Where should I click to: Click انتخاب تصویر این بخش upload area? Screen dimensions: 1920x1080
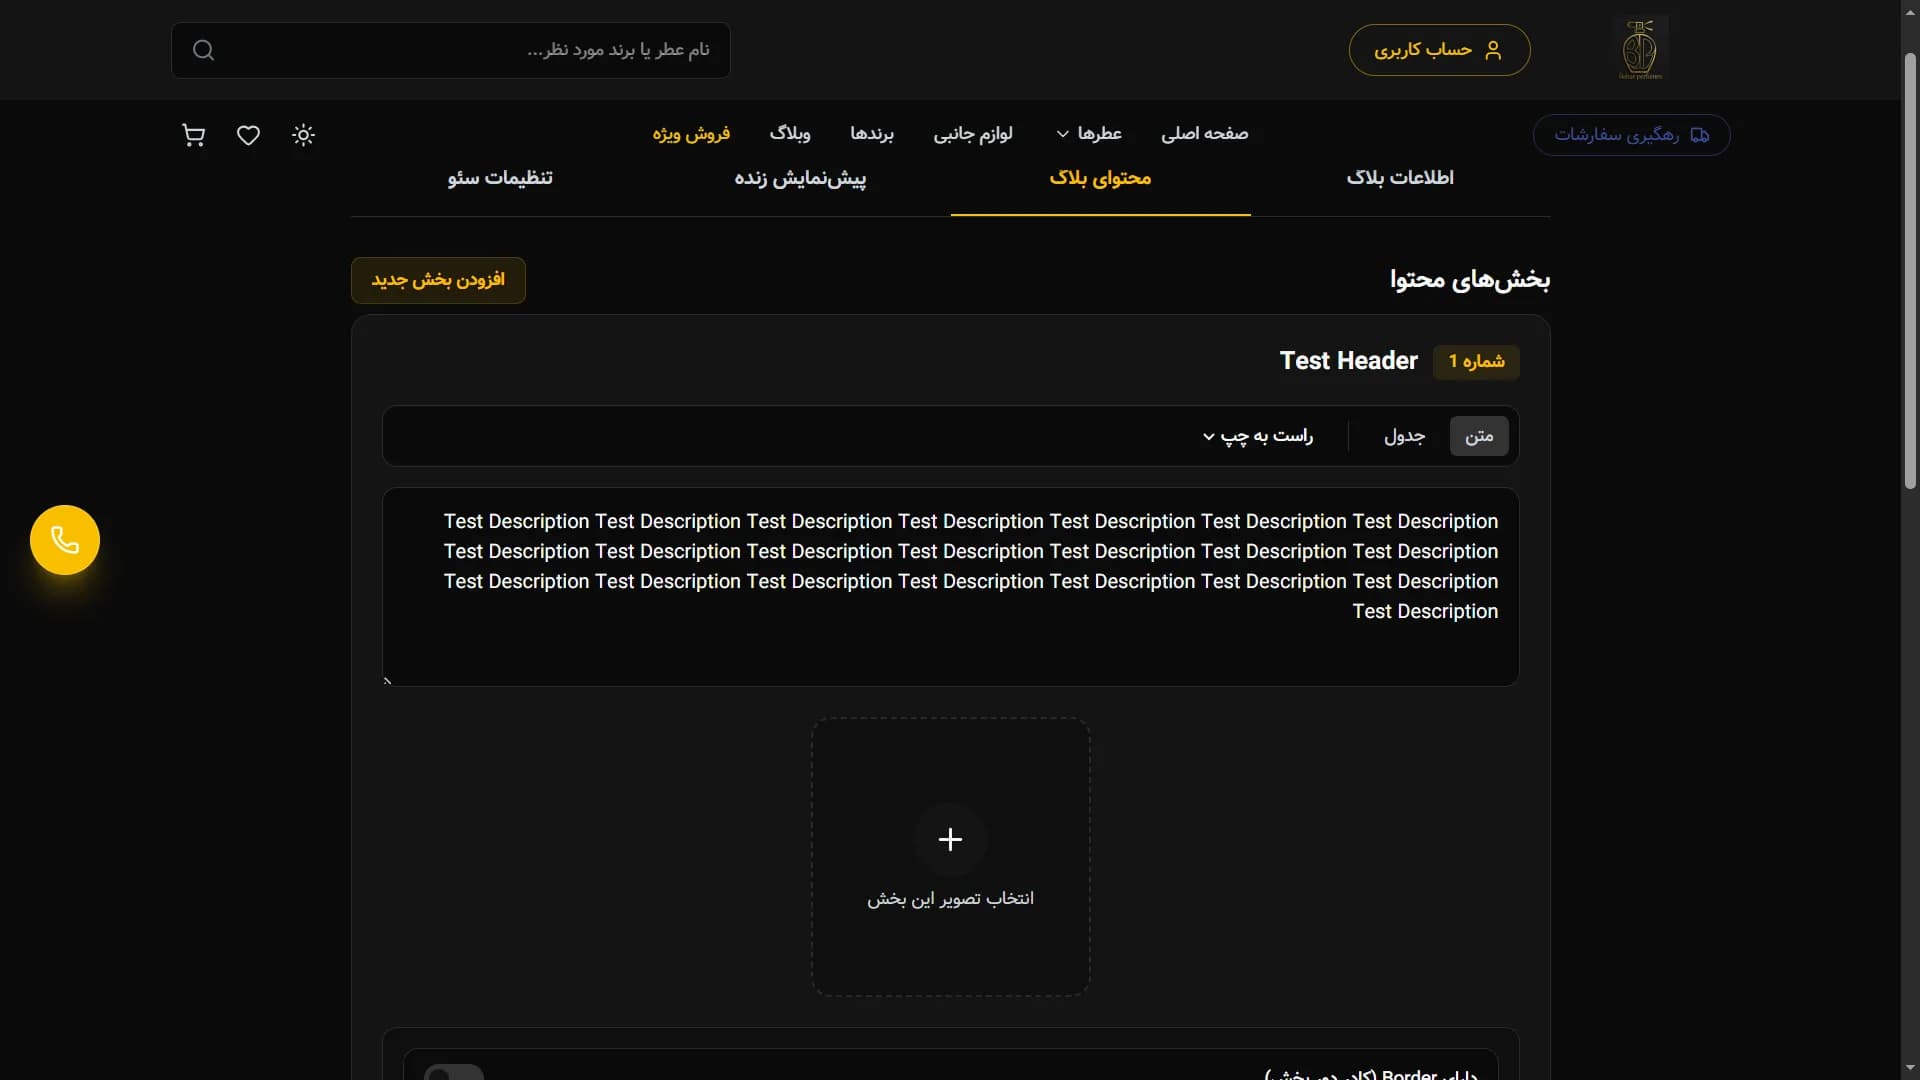[950, 857]
